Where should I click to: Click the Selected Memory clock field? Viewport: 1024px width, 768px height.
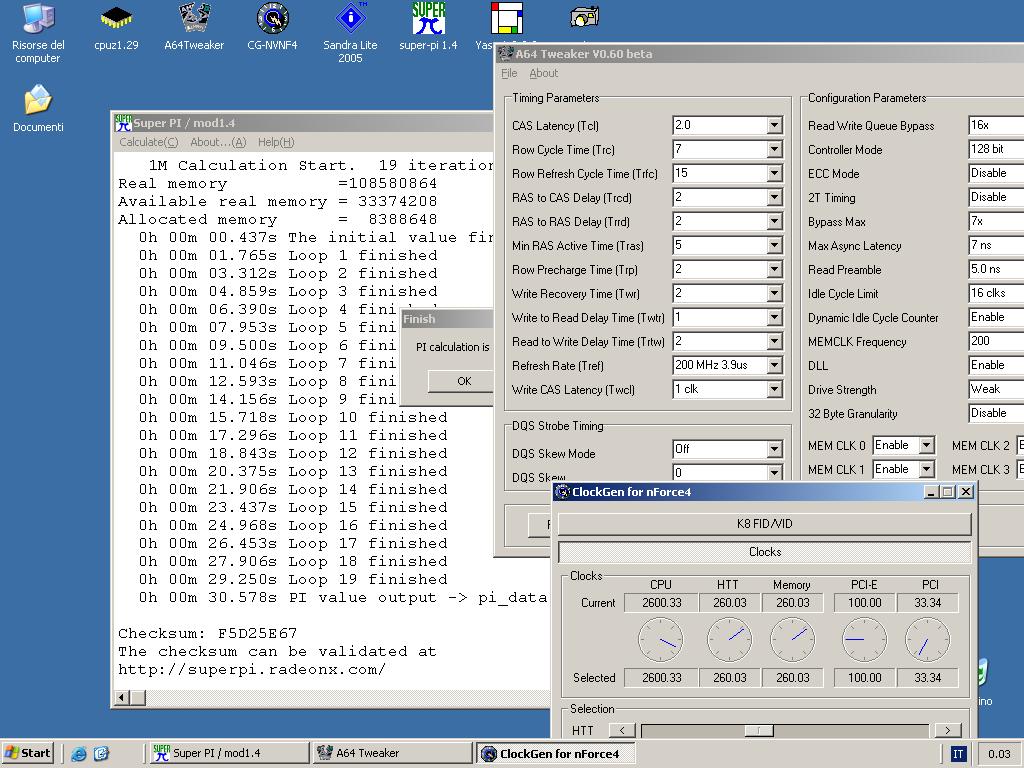[x=793, y=678]
